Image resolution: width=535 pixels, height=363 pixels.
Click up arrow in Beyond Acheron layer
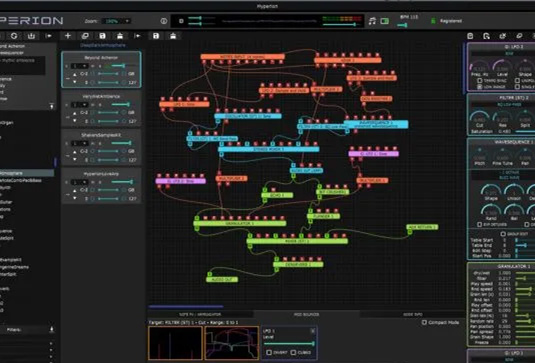click(x=75, y=74)
